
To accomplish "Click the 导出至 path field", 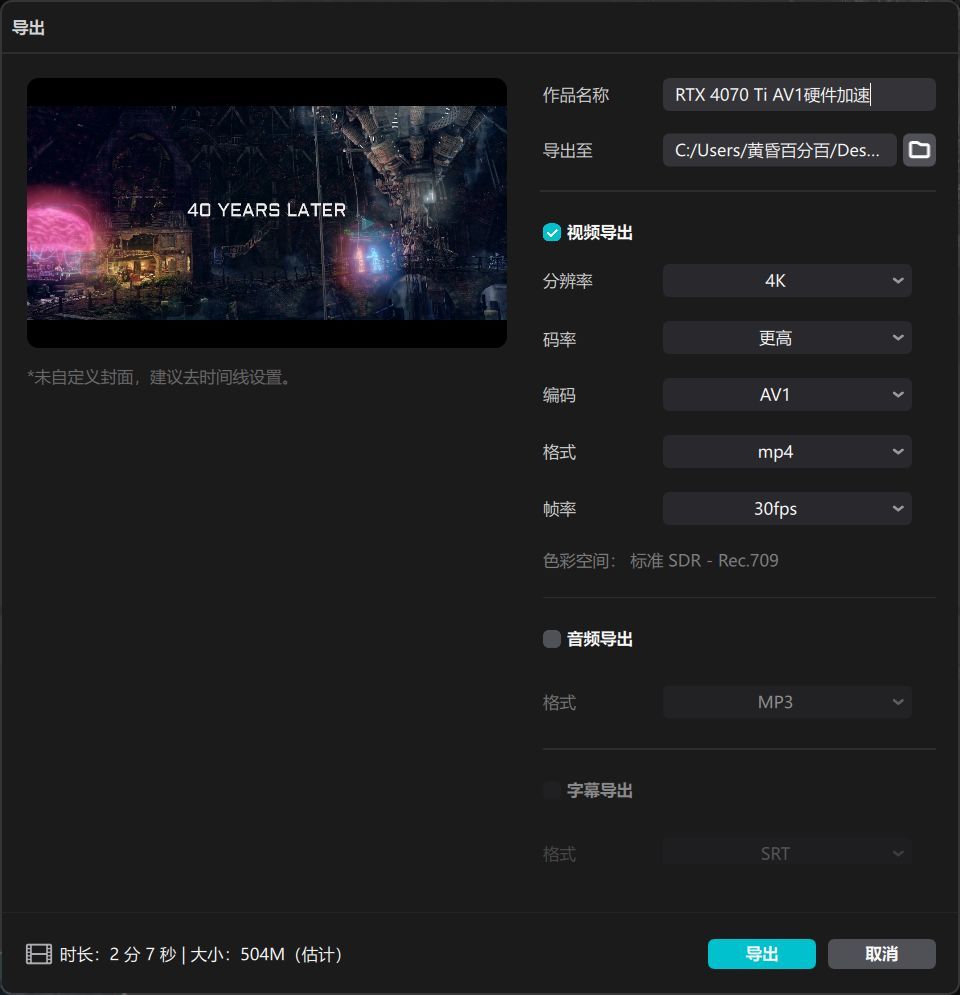I will (779, 150).
